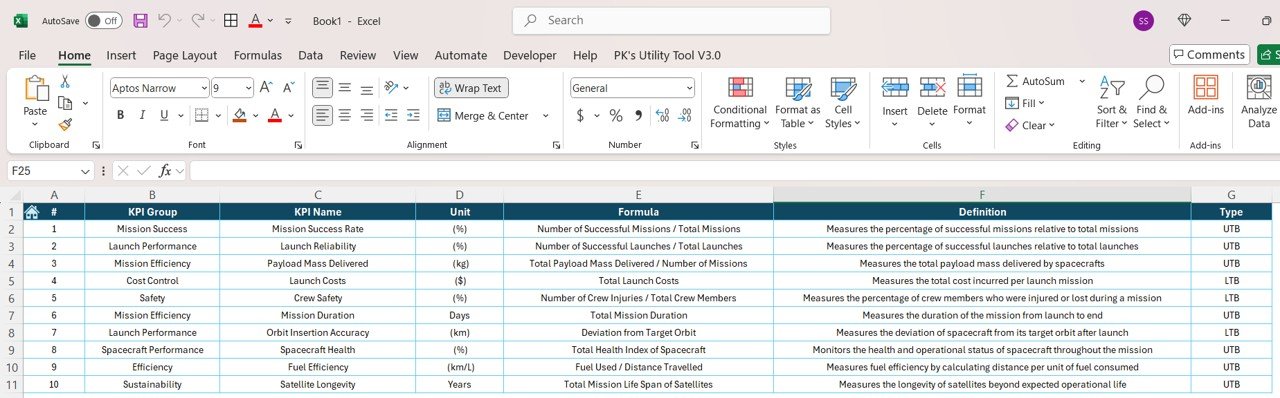Click the Middle Align icon
1280x398 pixels.
tap(345, 88)
